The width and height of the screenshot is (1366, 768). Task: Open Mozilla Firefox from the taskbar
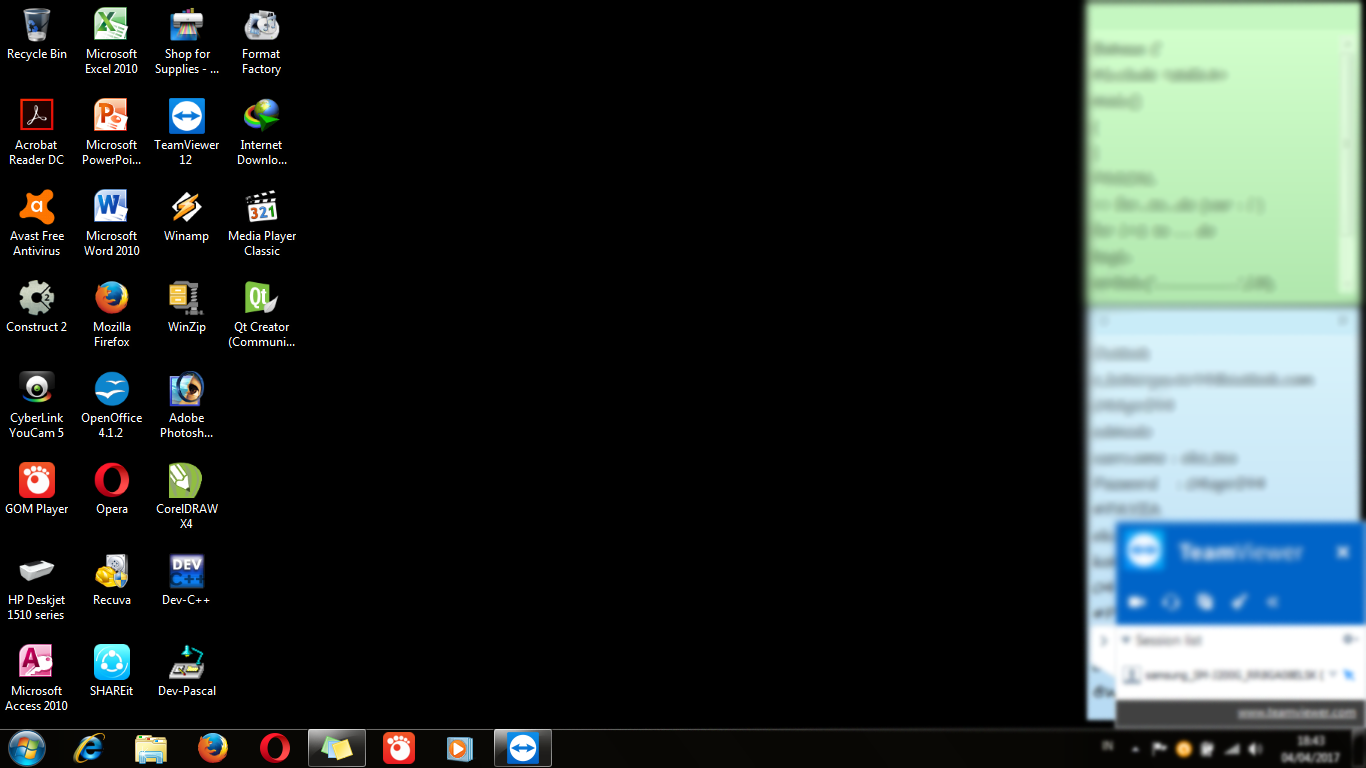coord(213,748)
